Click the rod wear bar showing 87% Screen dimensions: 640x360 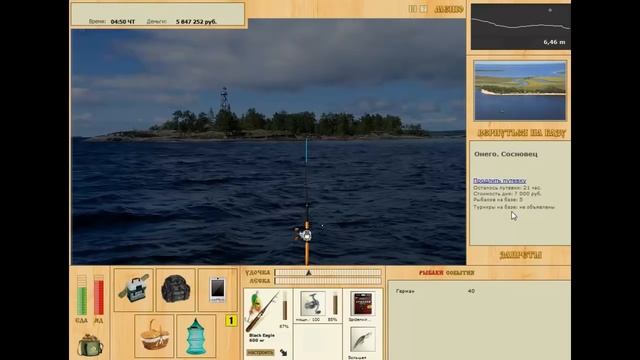[284, 306]
